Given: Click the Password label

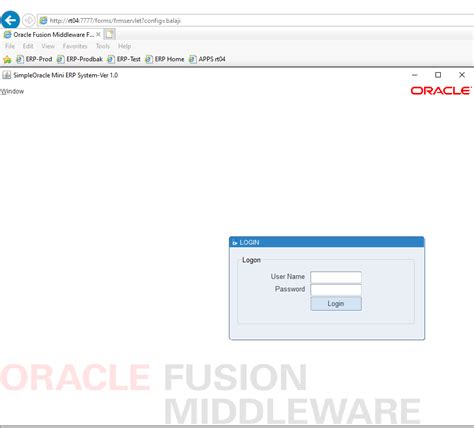Looking at the screenshot, I should pos(290,289).
